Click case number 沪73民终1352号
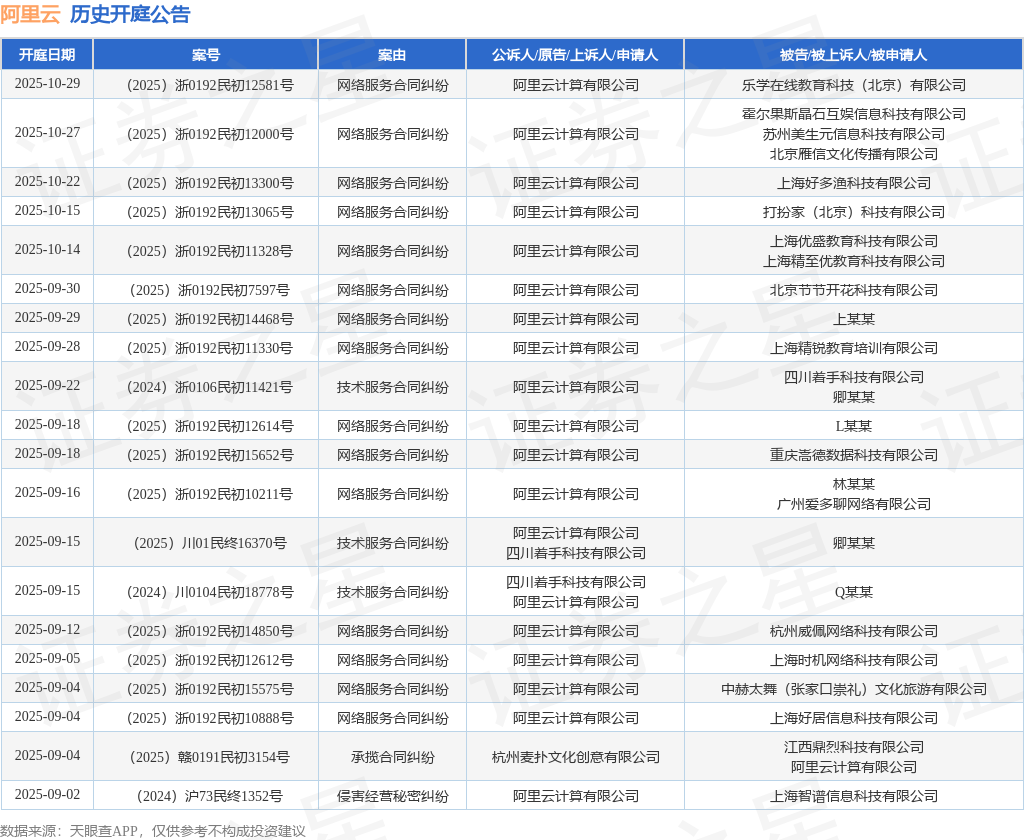This screenshot has height=840, width=1024. 210,796
